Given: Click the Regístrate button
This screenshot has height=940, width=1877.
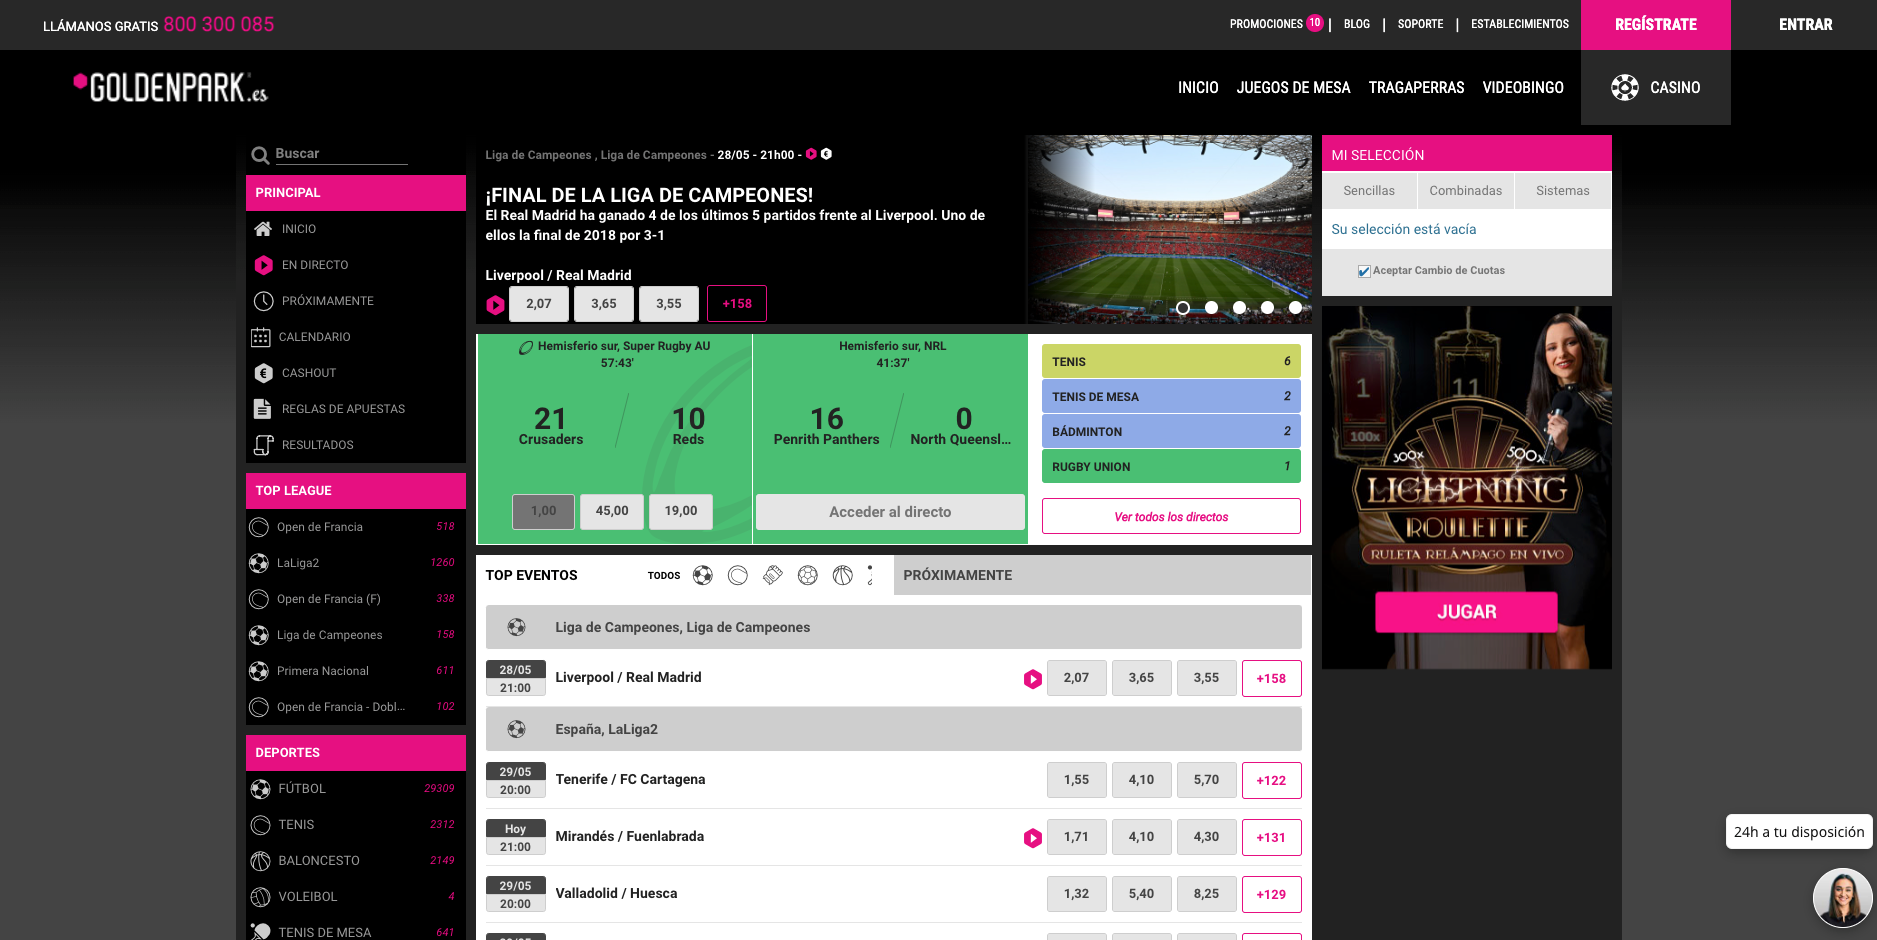Looking at the screenshot, I should 1656,25.
